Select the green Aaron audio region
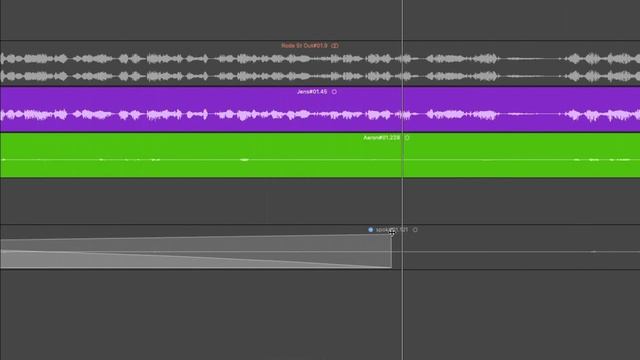 320,155
